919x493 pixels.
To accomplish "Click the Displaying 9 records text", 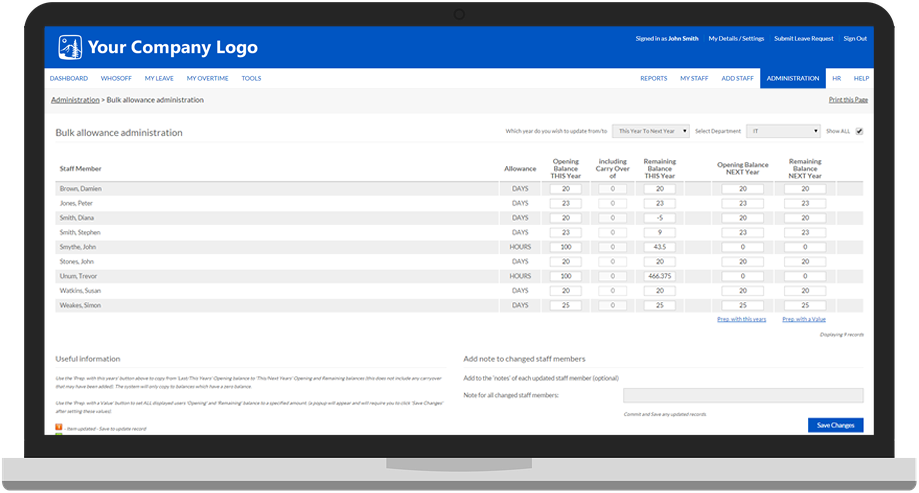I will 842,335.
